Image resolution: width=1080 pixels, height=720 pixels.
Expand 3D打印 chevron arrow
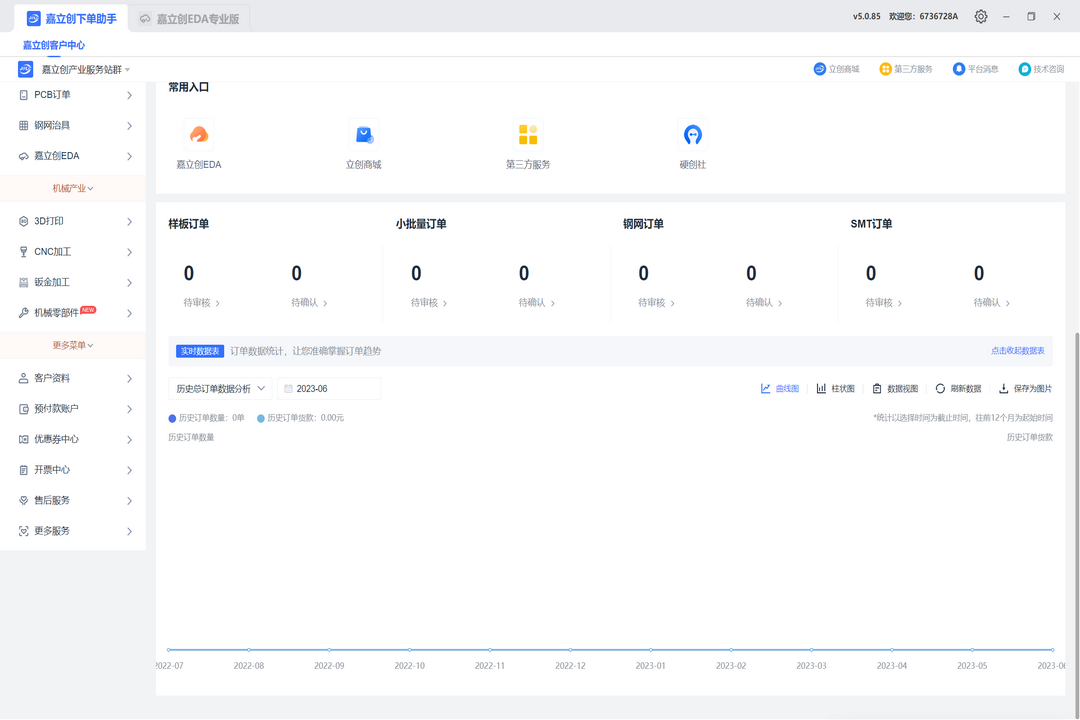click(x=129, y=221)
